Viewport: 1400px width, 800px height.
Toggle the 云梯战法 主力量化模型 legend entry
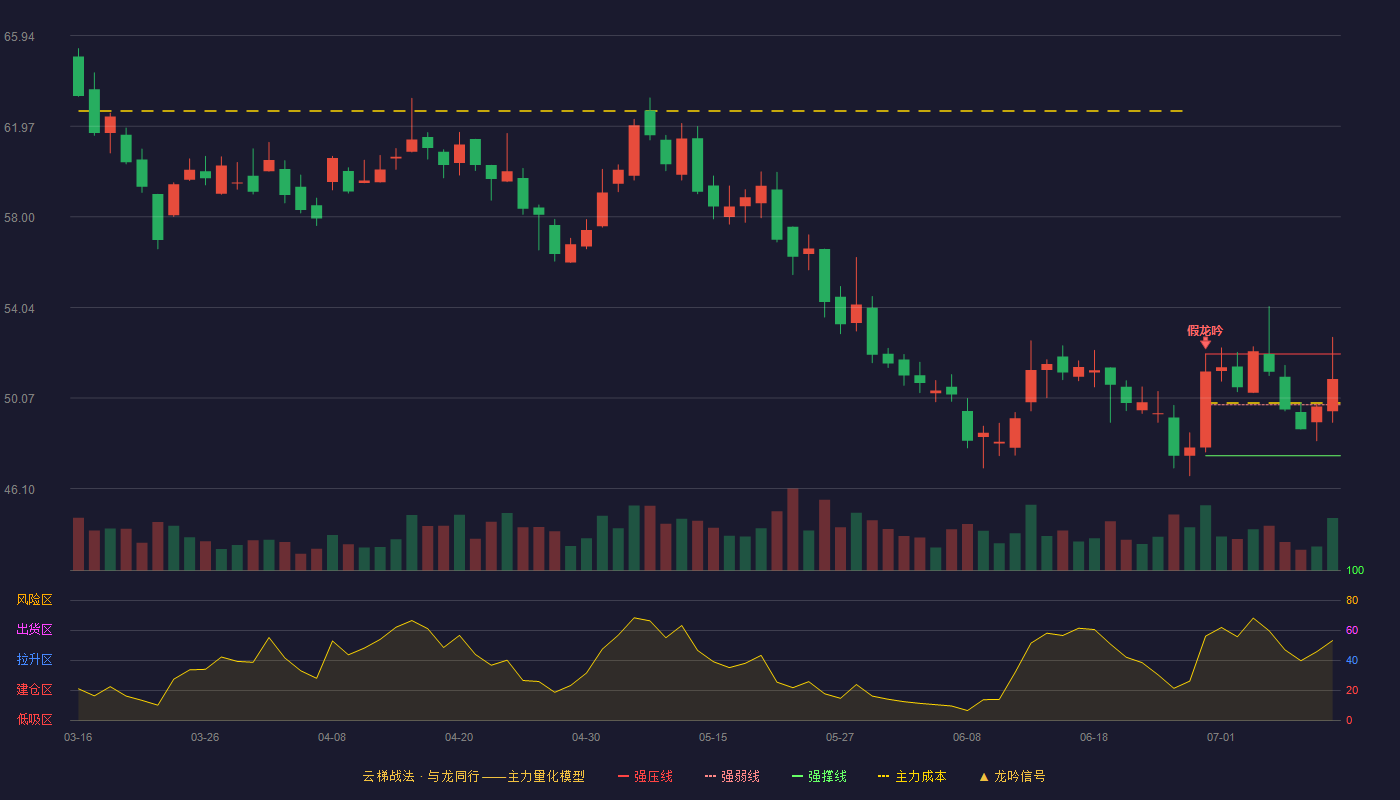[473, 776]
